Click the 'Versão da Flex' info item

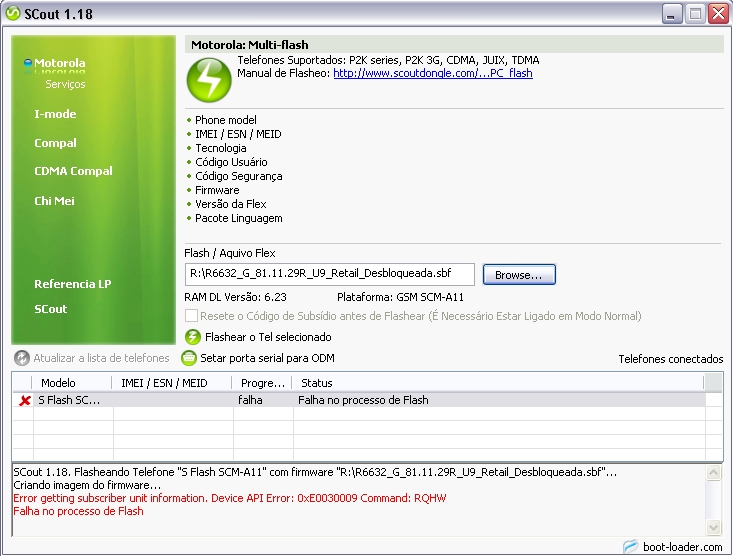(230, 204)
